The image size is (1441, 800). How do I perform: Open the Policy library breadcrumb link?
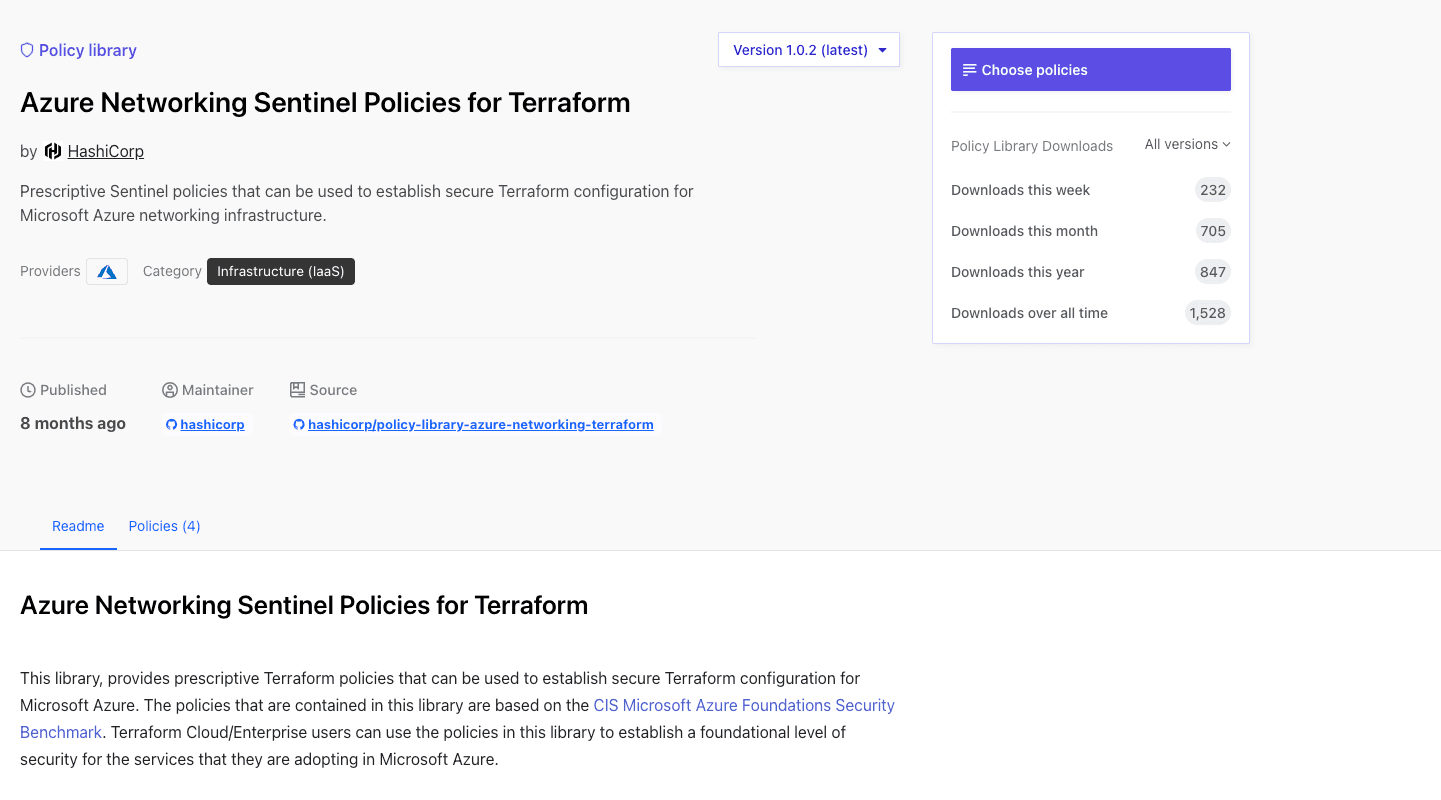87,50
